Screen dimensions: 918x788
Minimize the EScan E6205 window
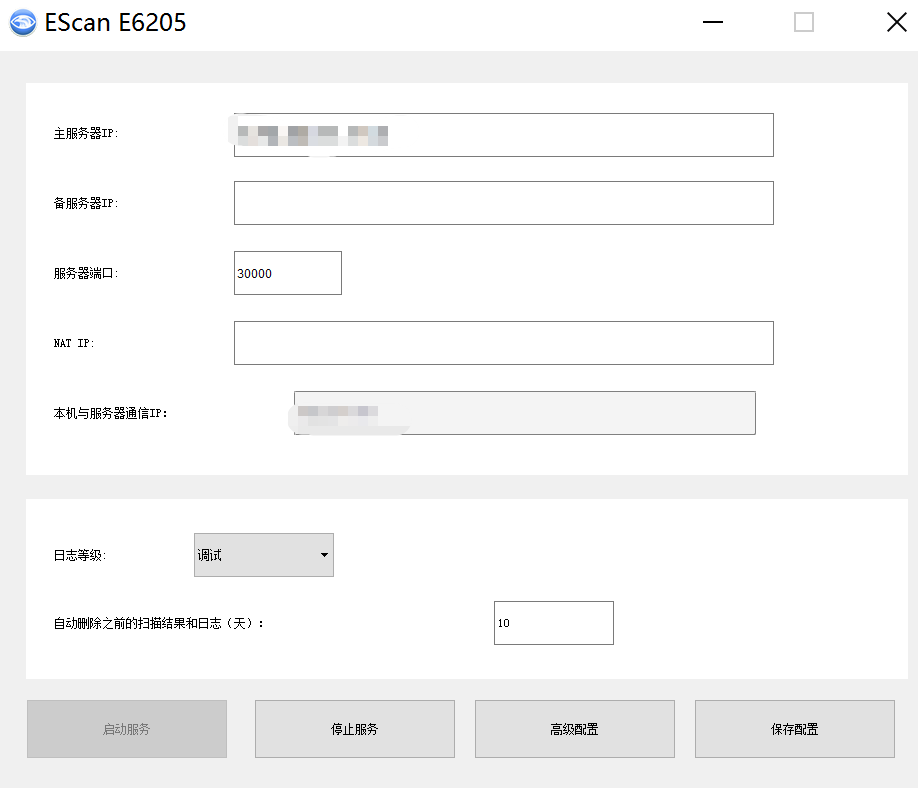[x=713, y=22]
